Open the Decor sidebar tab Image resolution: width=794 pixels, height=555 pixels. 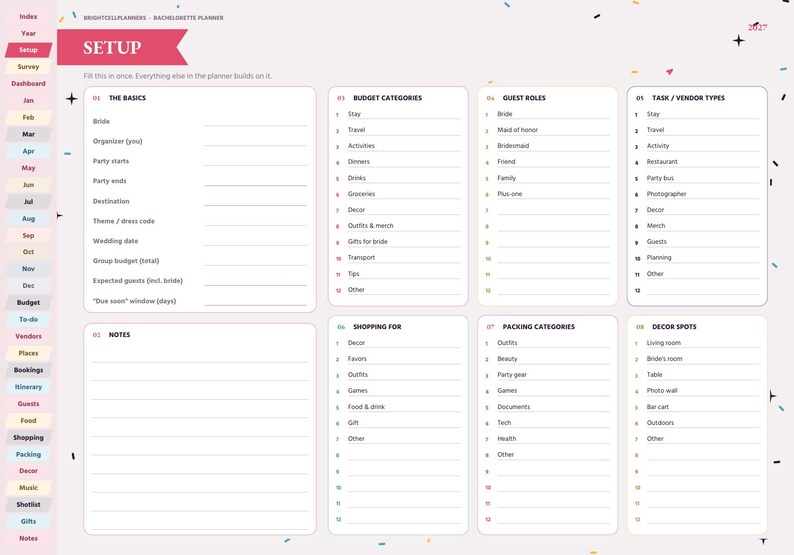[x=28, y=470]
